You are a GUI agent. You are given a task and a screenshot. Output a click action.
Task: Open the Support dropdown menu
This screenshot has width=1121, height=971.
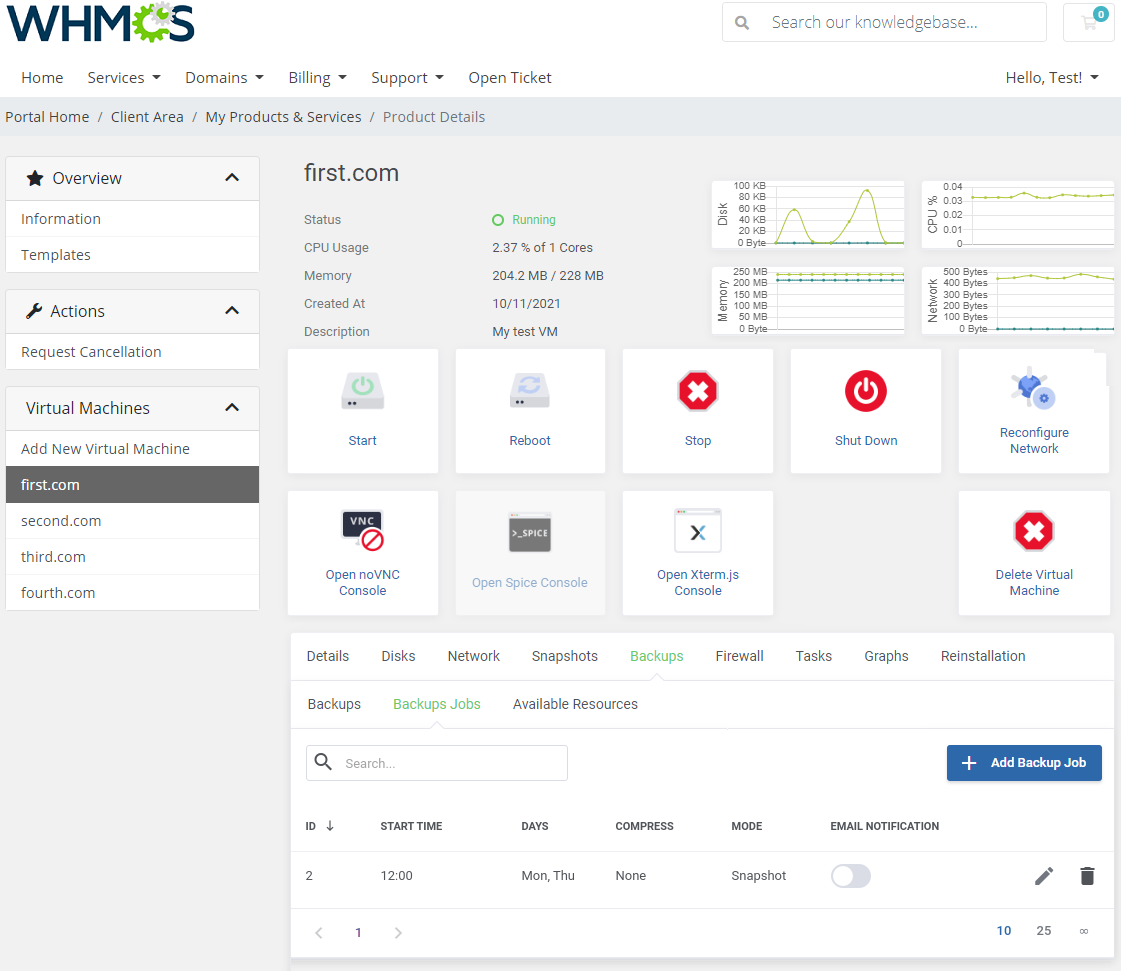(408, 77)
